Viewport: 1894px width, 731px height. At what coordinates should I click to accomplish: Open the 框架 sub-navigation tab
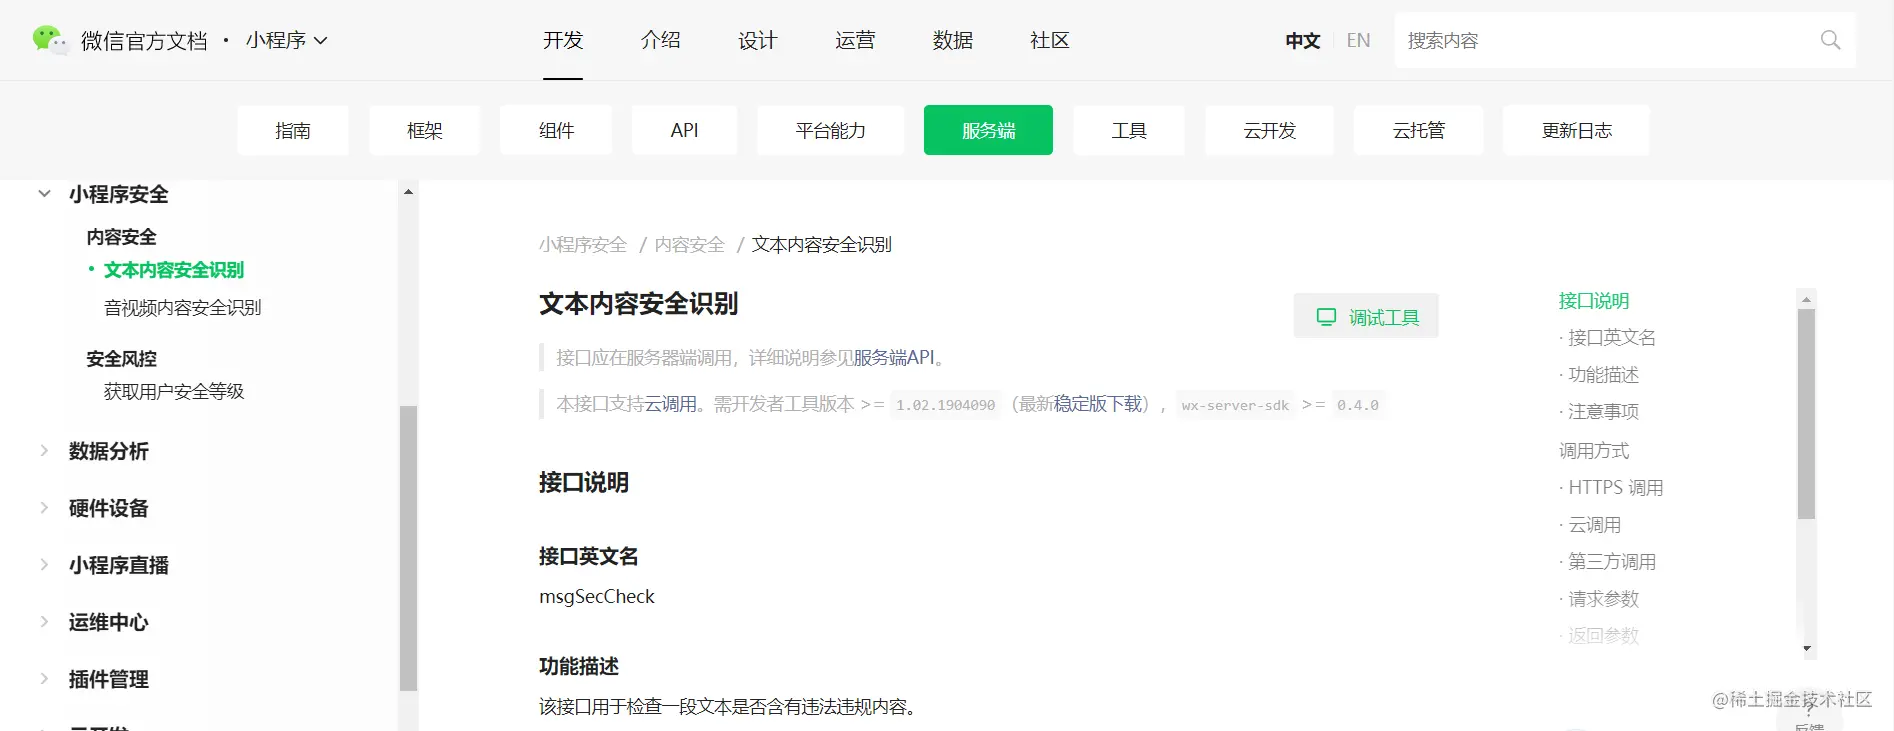tap(424, 130)
